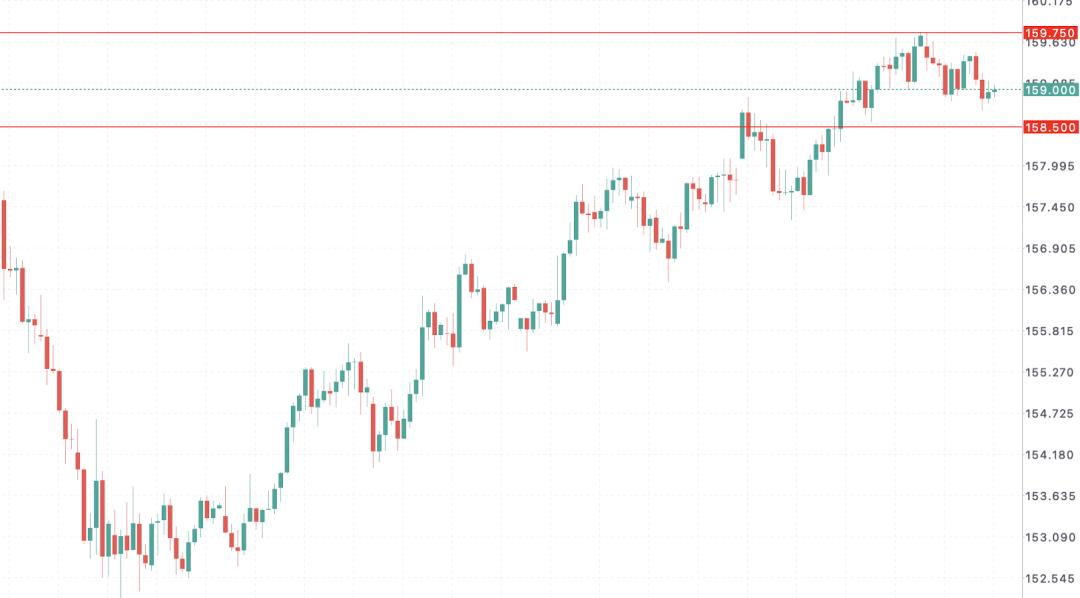Image resolution: width=1080 pixels, height=598 pixels.
Task: Click the 160.175 price axis label
Action: (1050, 3)
